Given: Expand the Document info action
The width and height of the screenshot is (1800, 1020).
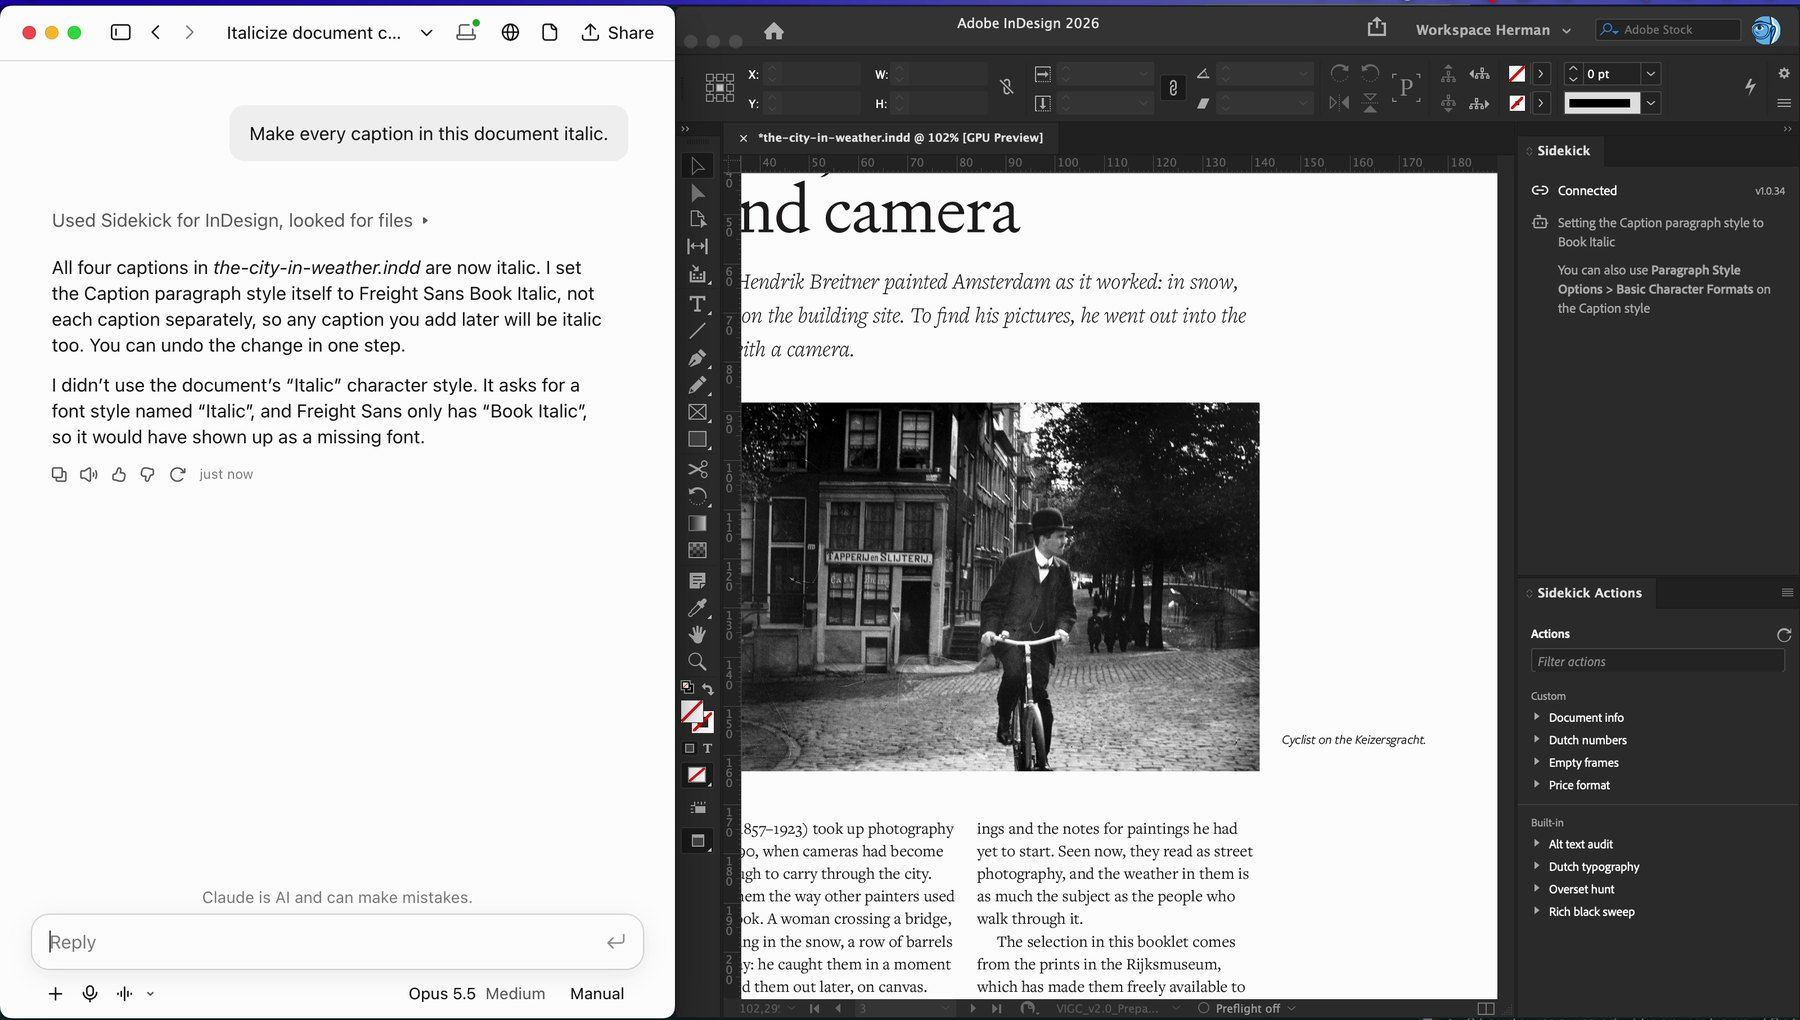Looking at the screenshot, I should 1537,717.
